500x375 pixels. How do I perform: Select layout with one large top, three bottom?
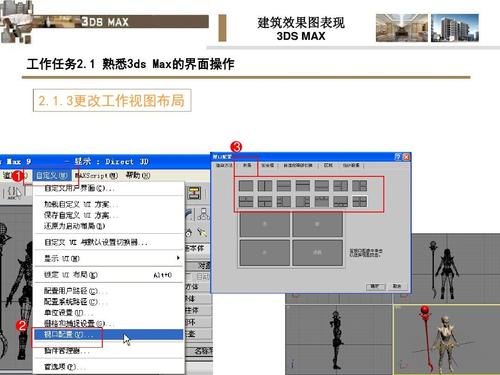pyautogui.click(x=341, y=201)
